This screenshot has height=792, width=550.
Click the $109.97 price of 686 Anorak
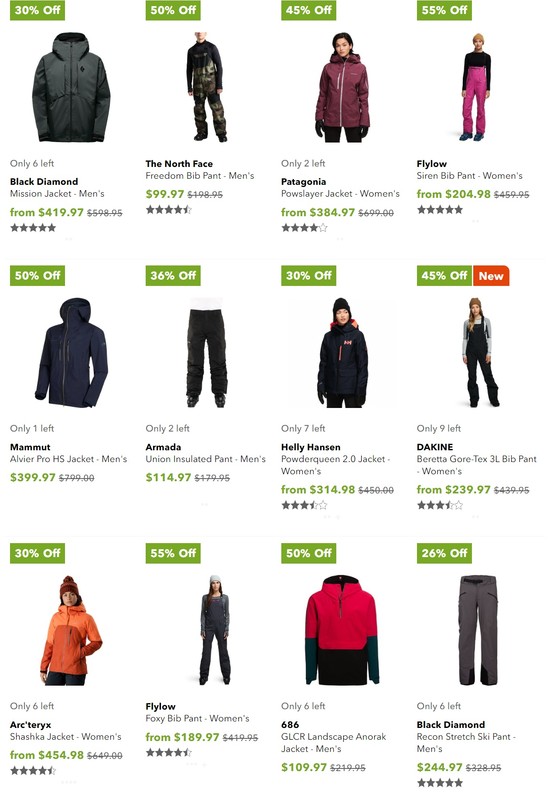[304, 767]
